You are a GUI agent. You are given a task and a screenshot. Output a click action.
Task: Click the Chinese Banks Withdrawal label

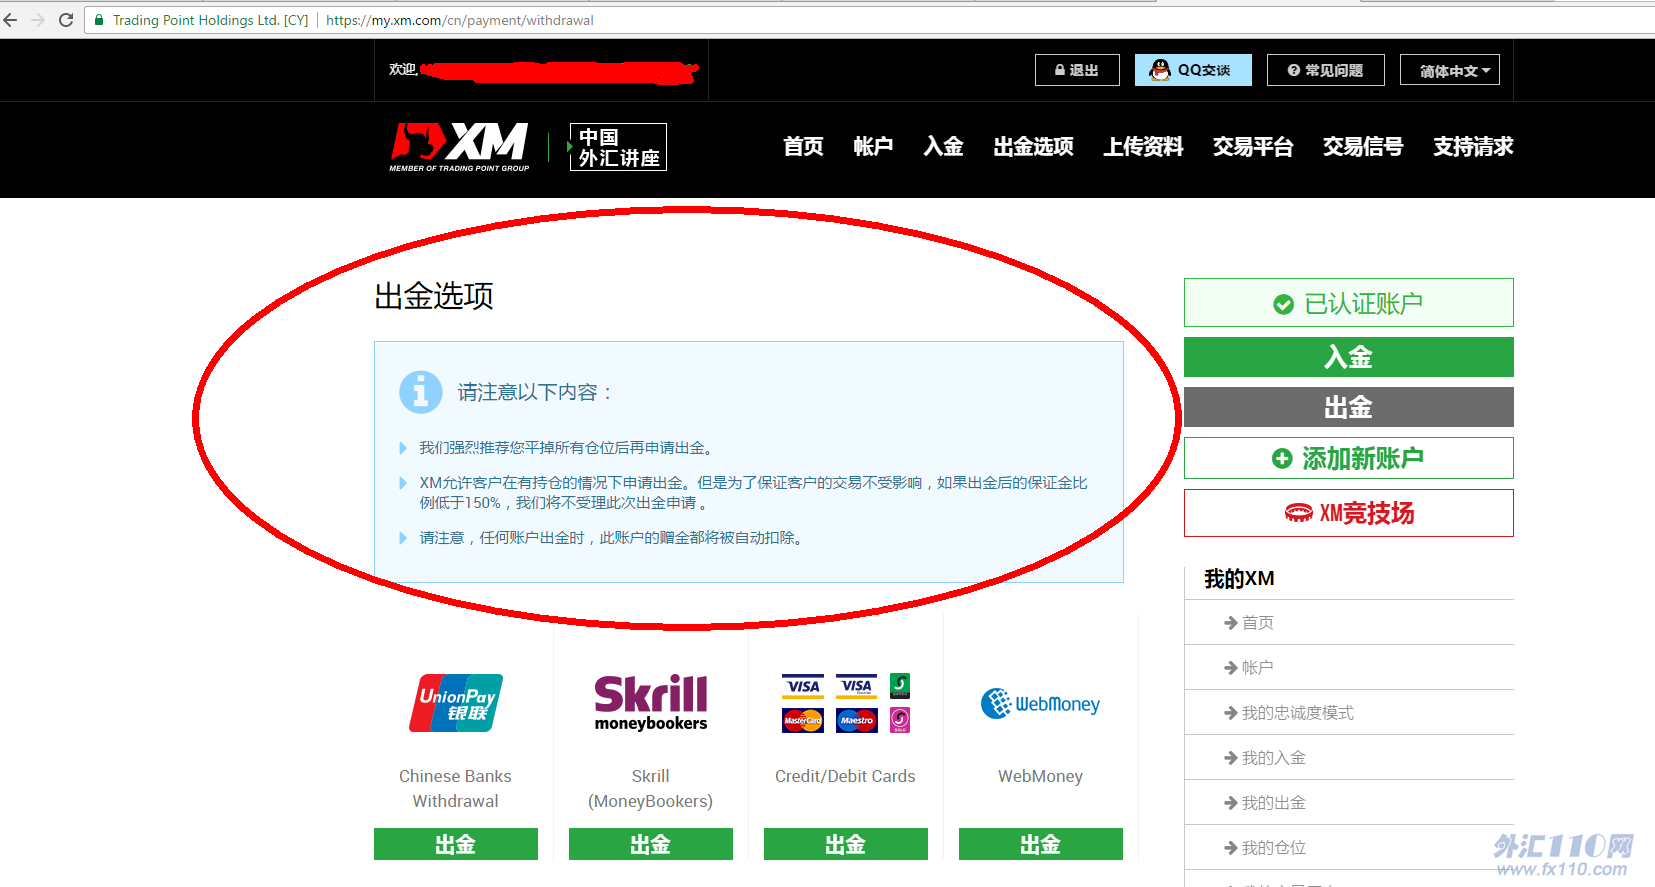pyautogui.click(x=456, y=788)
